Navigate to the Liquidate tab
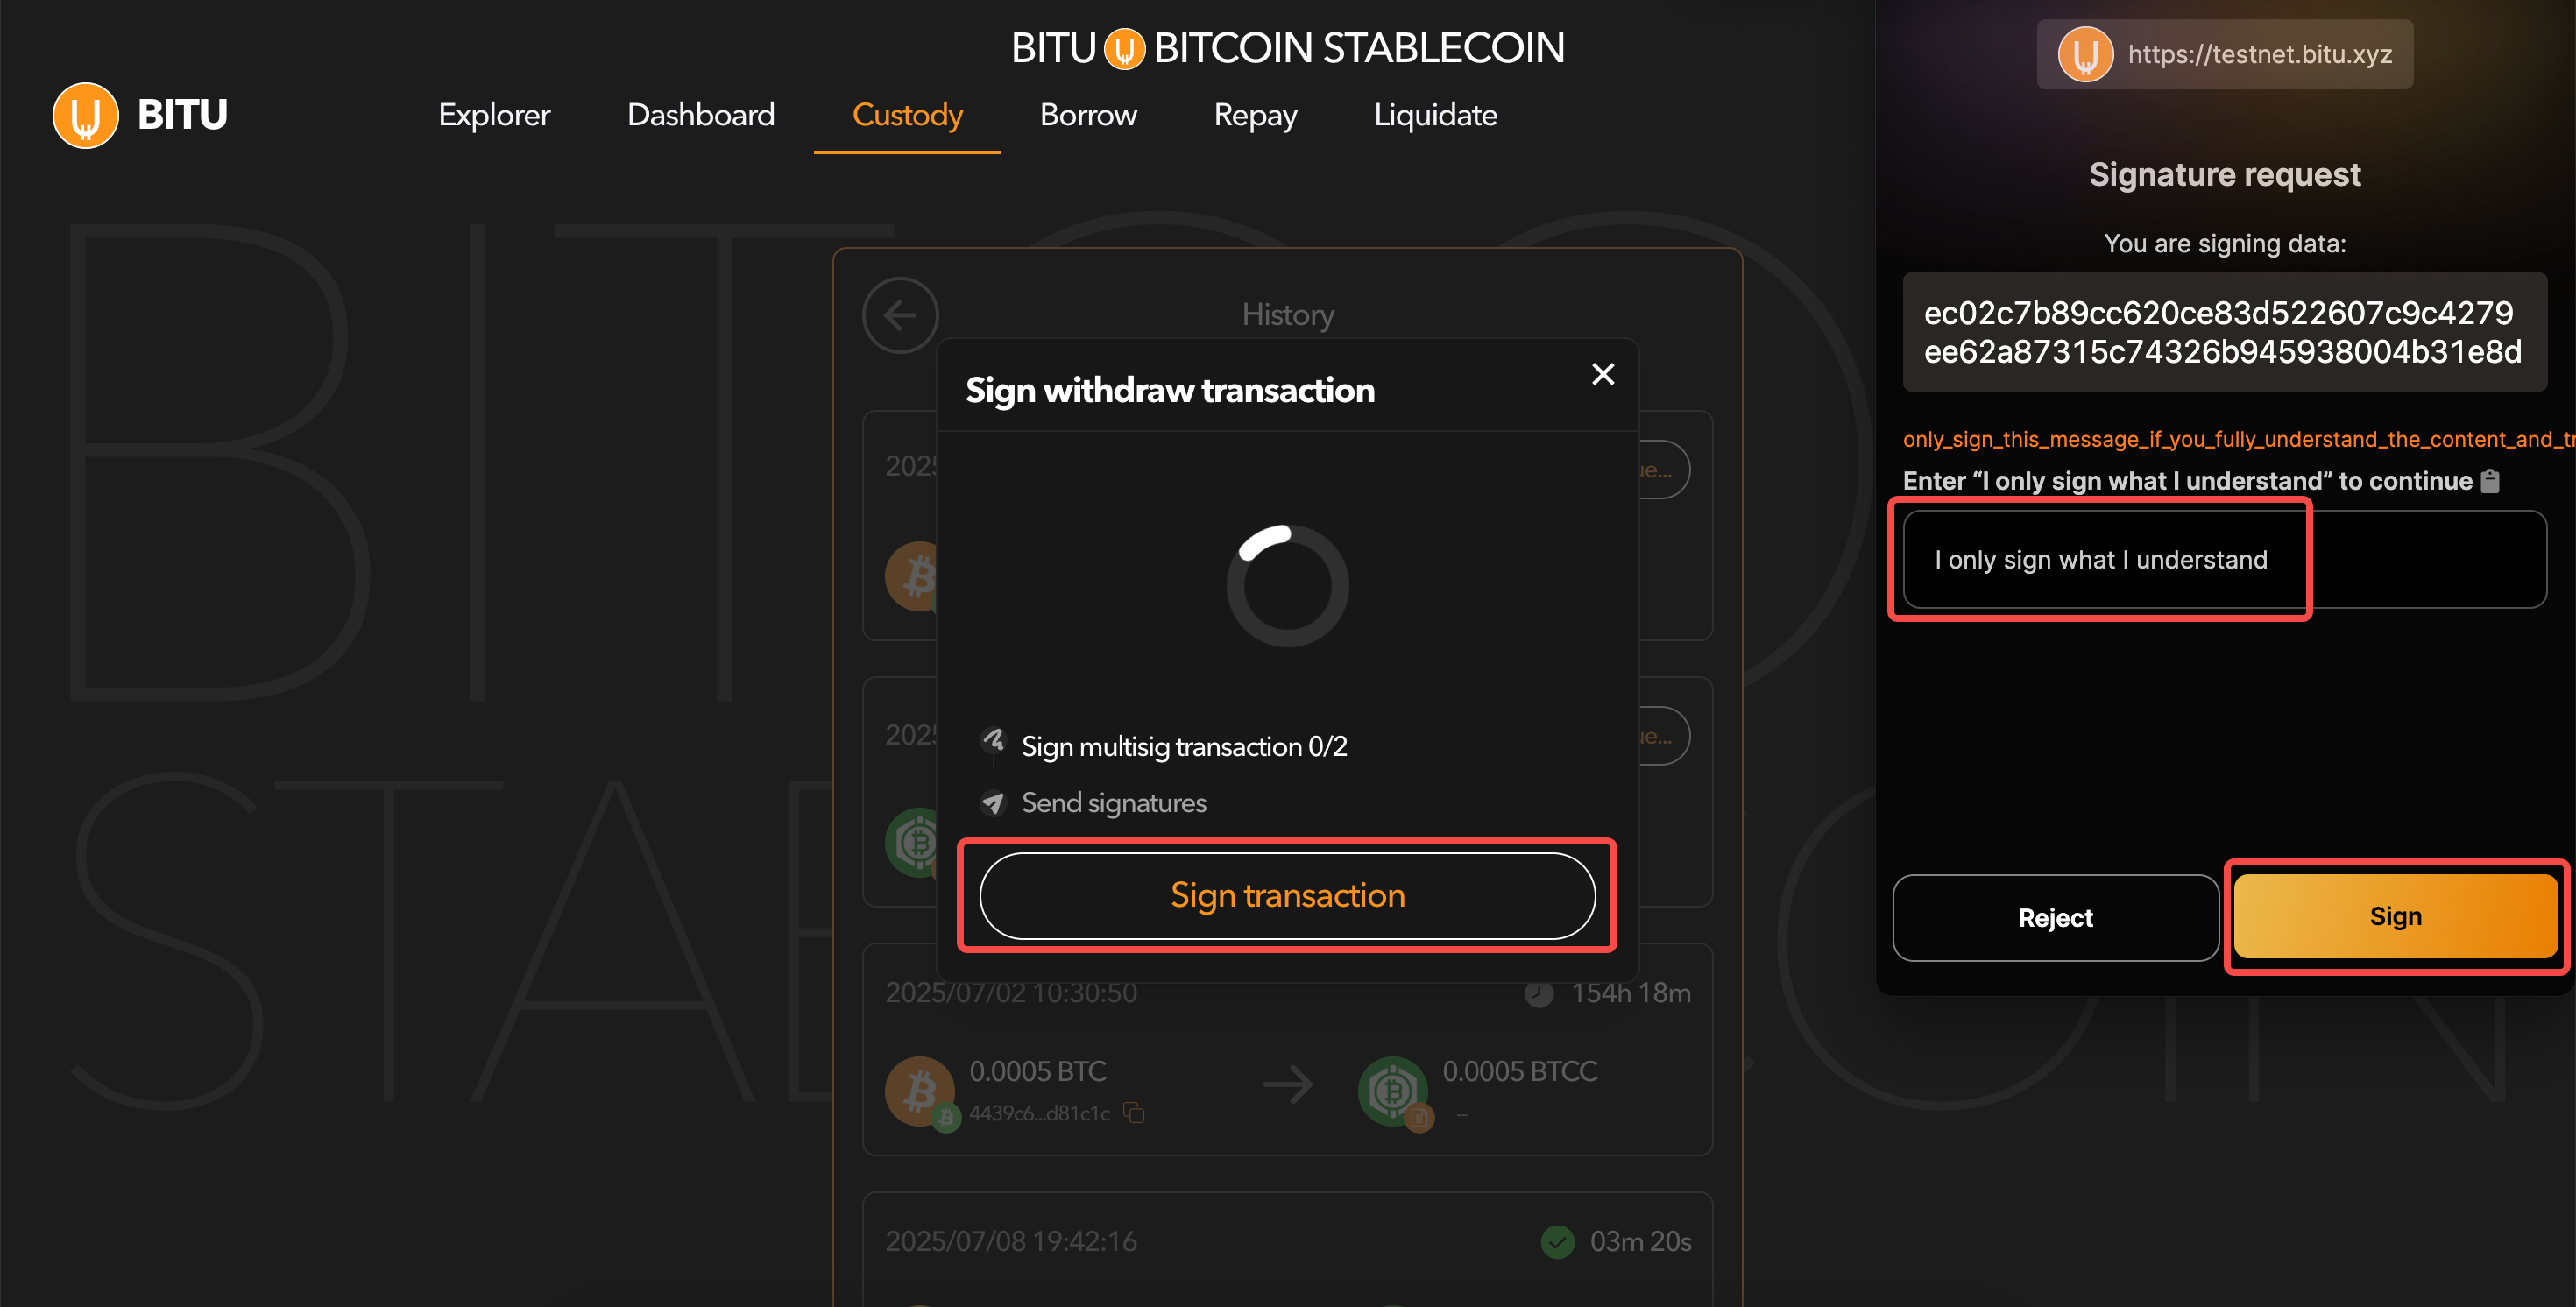The height and width of the screenshot is (1307, 2576). tap(1435, 115)
